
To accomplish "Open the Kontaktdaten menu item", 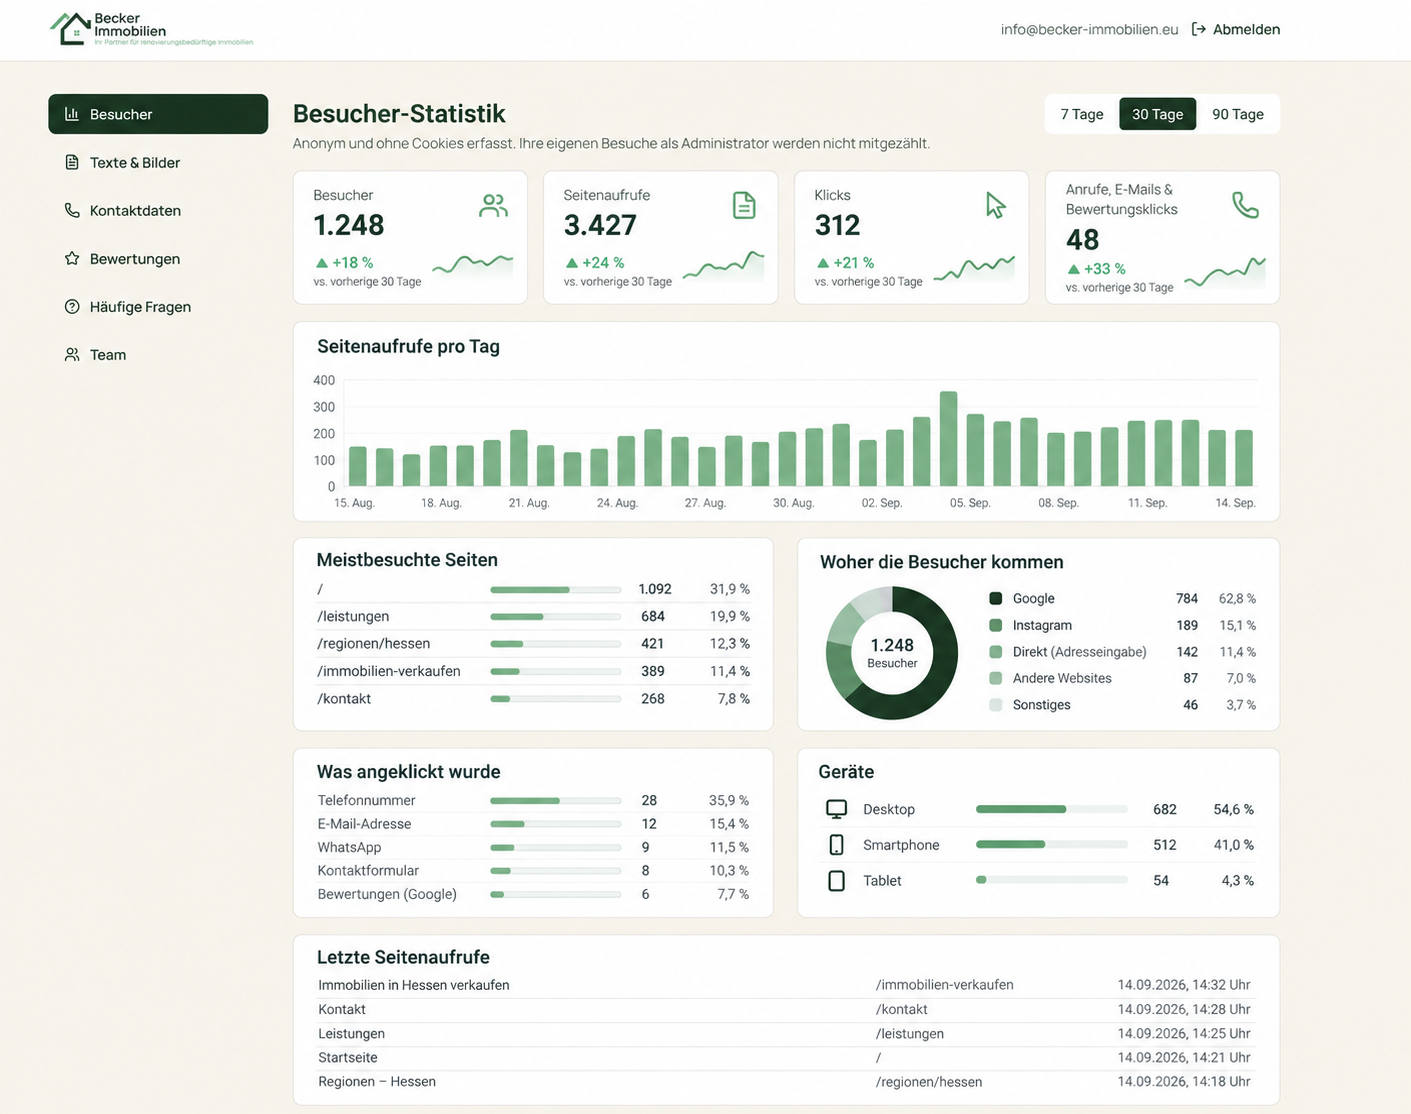I will 158,210.
